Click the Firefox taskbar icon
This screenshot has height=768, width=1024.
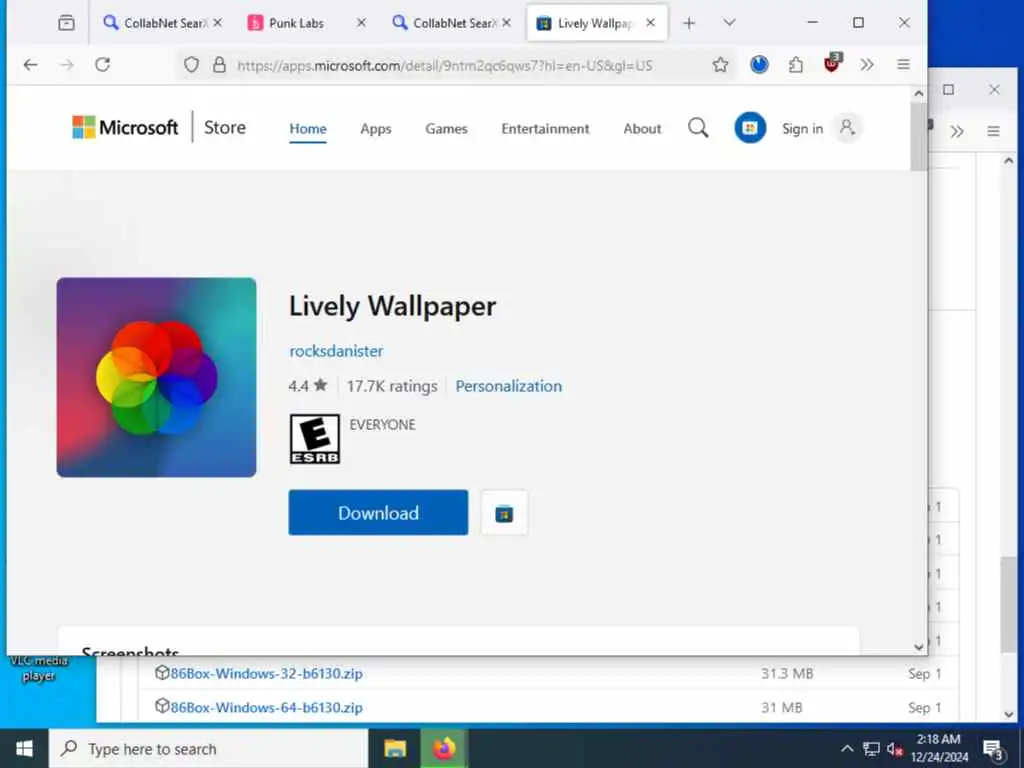(x=444, y=748)
